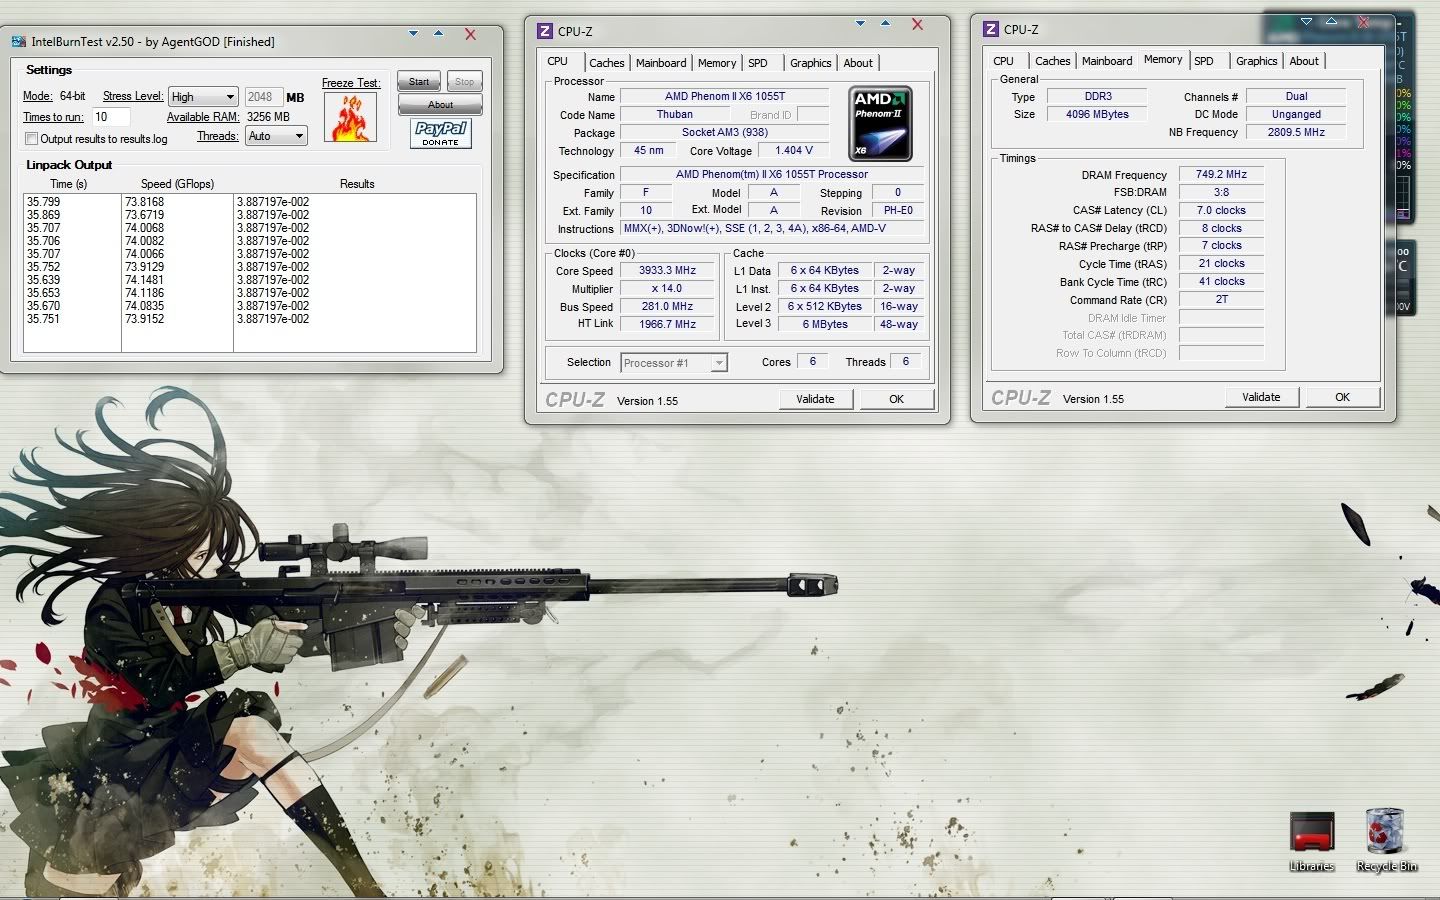Expand the Stress Level dropdown
Image resolution: width=1440 pixels, height=900 pixels.
pos(203,97)
